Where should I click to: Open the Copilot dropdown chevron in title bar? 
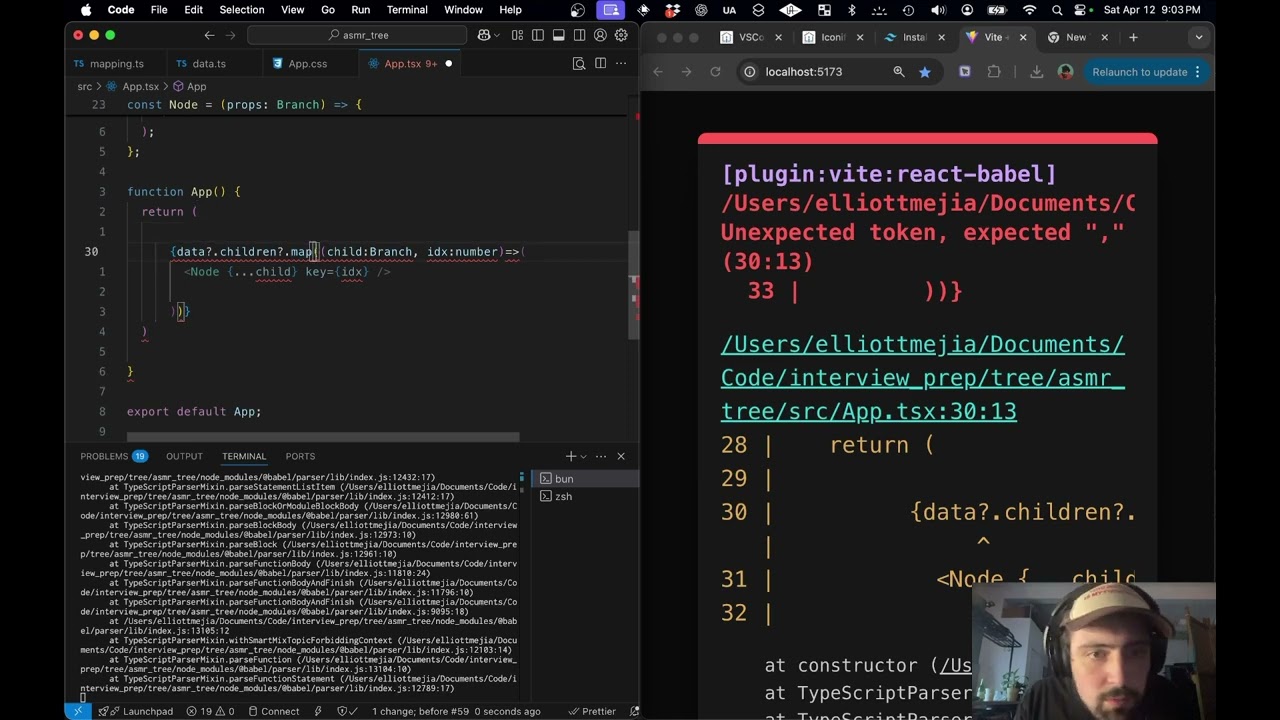[499, 35]
